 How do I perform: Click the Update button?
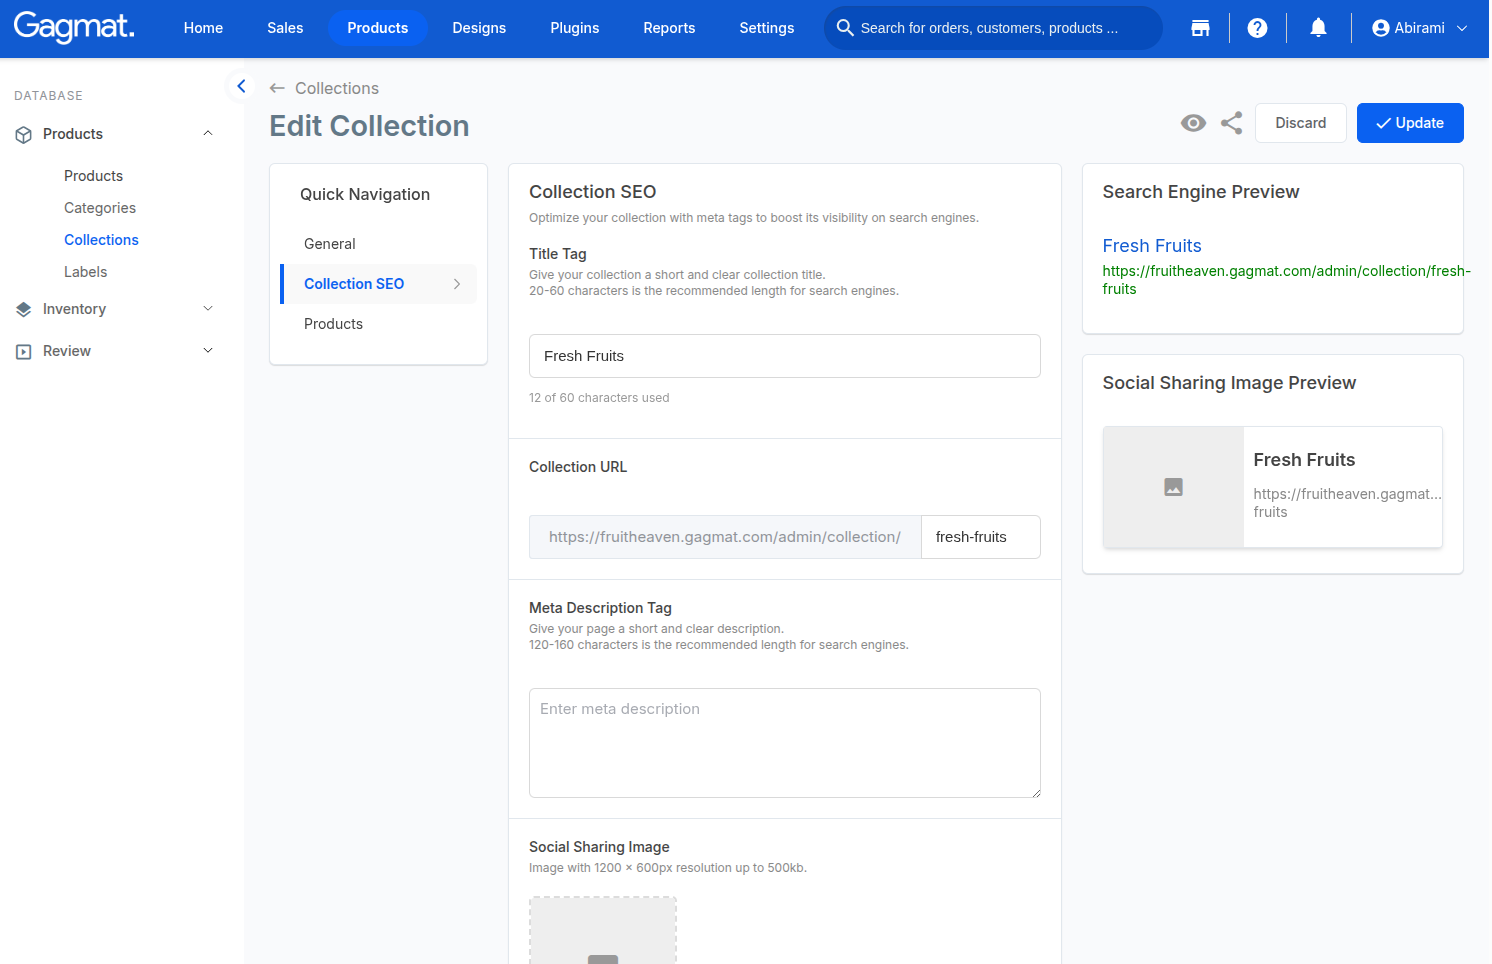coord(1410,123)
